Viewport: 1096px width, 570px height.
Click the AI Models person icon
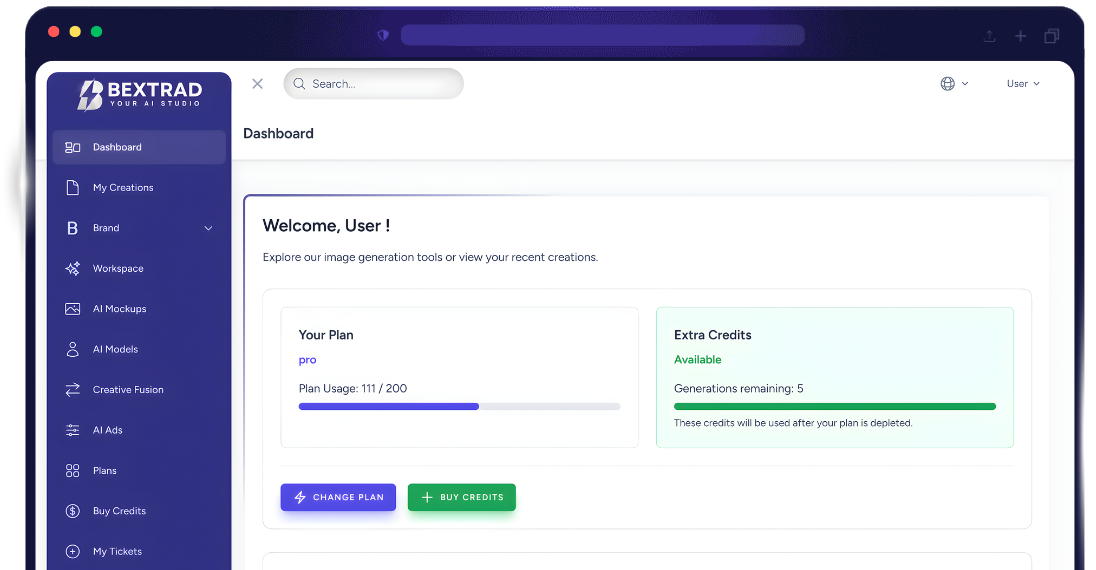72,350
